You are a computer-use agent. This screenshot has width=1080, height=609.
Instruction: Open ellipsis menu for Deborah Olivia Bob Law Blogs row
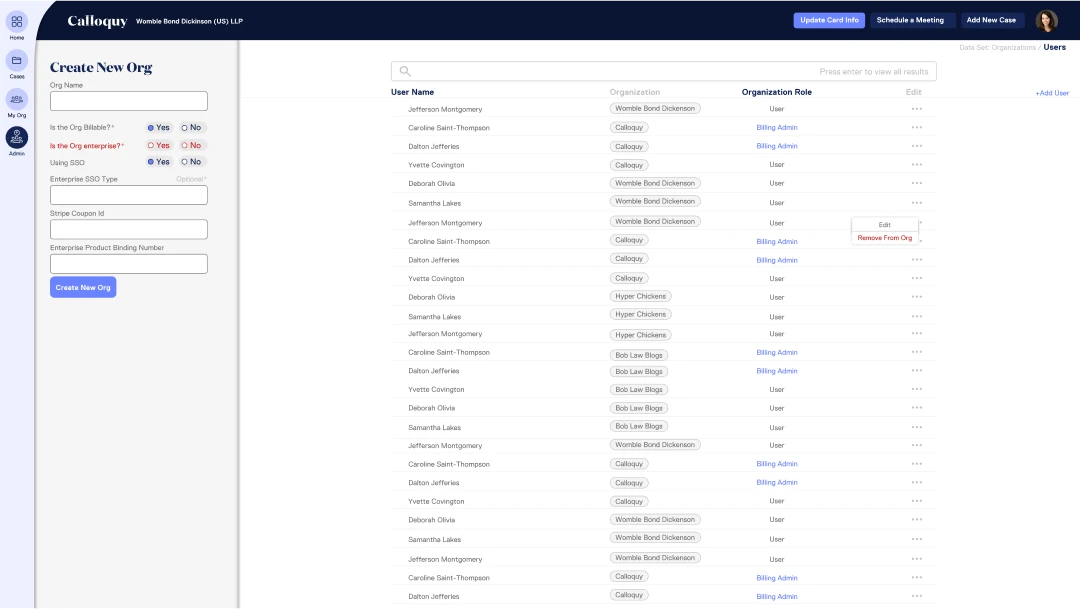[x=916, y=408]
